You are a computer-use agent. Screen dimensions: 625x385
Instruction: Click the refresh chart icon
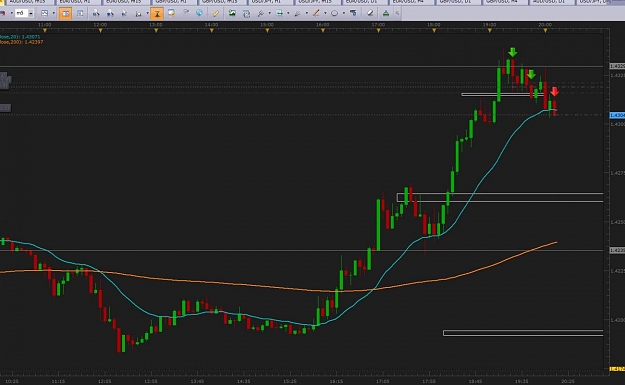[x=246, y=14]
